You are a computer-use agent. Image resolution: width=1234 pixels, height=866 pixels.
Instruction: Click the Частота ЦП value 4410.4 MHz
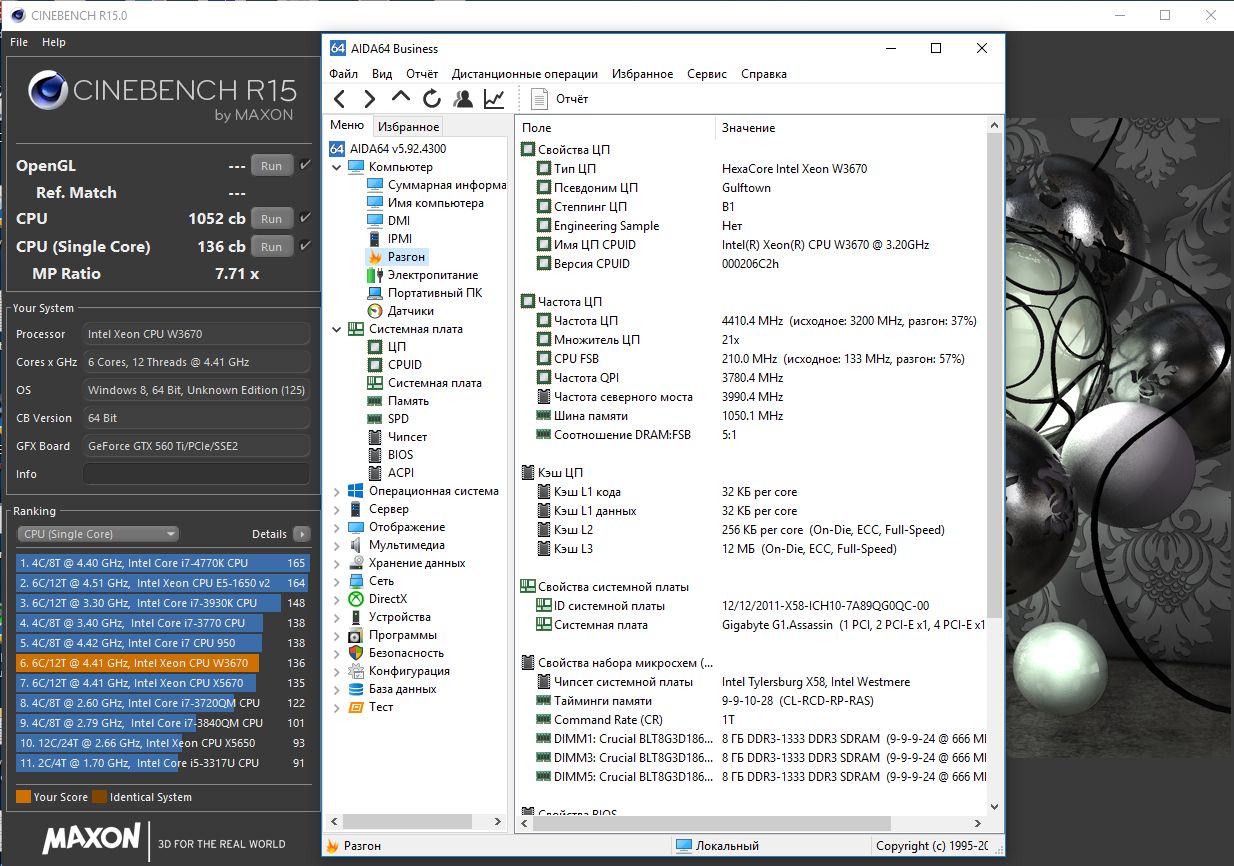tap(849, 321)
